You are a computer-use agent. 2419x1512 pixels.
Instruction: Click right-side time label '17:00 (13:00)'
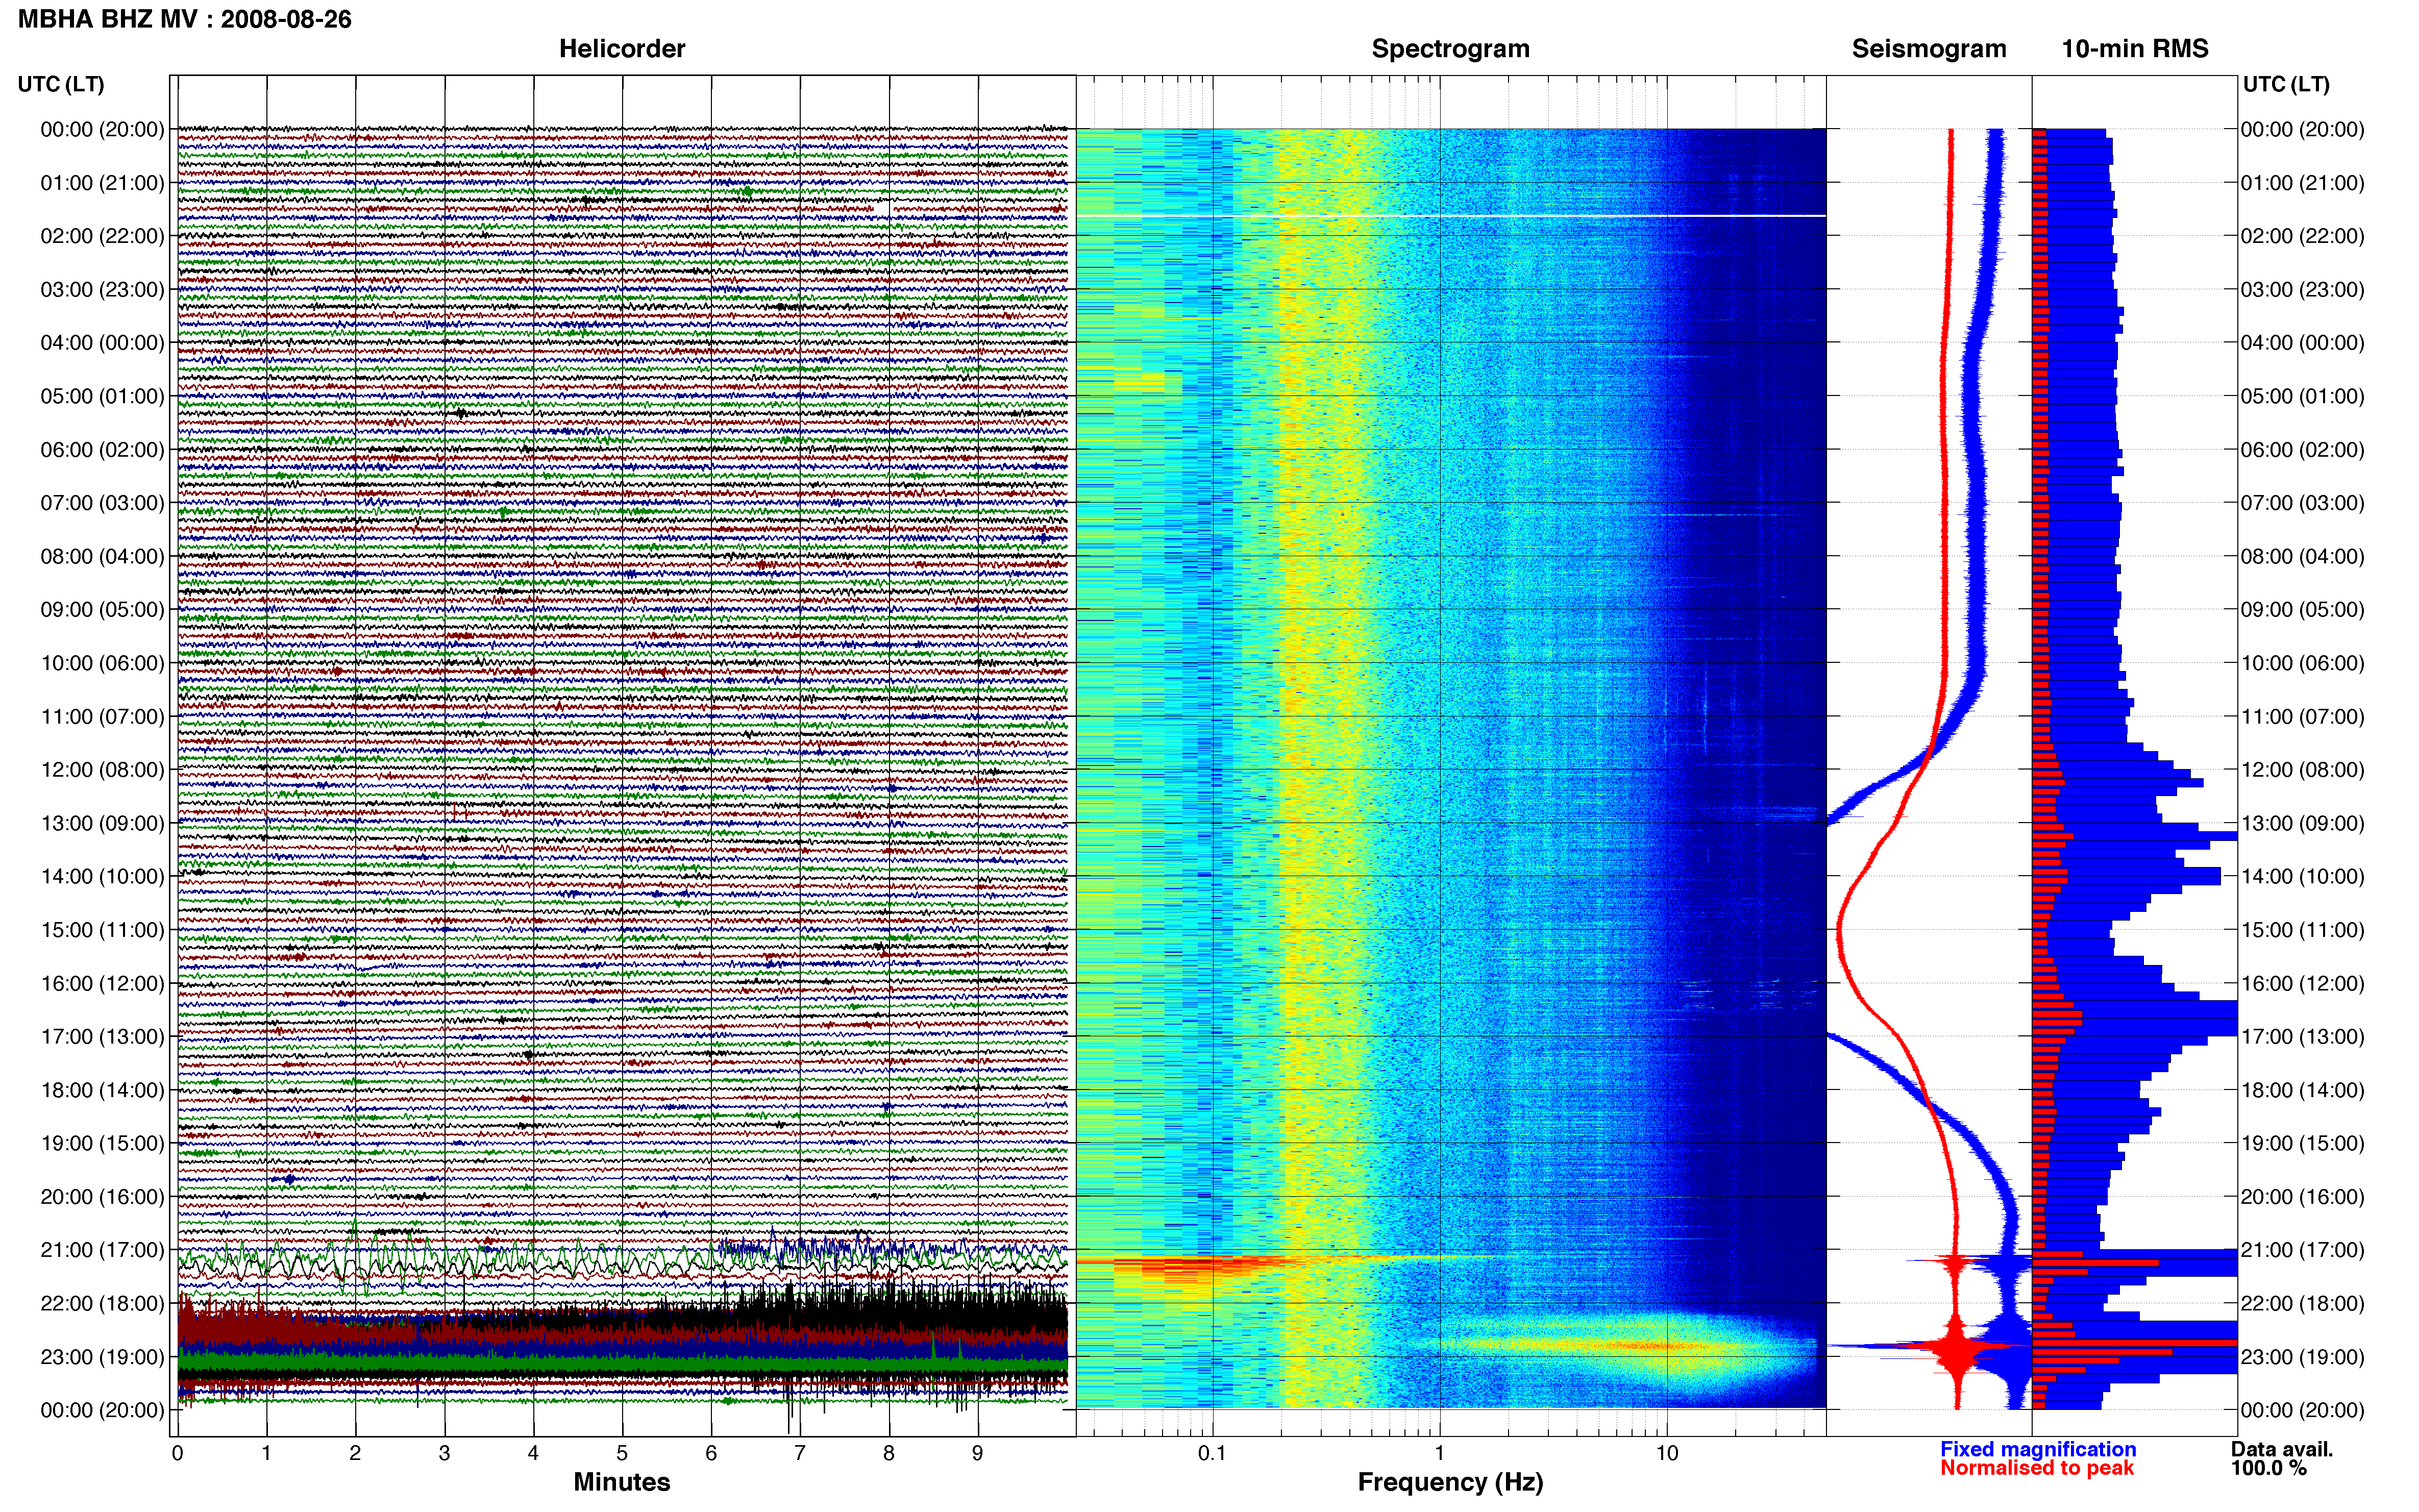click(2303, 1037)
